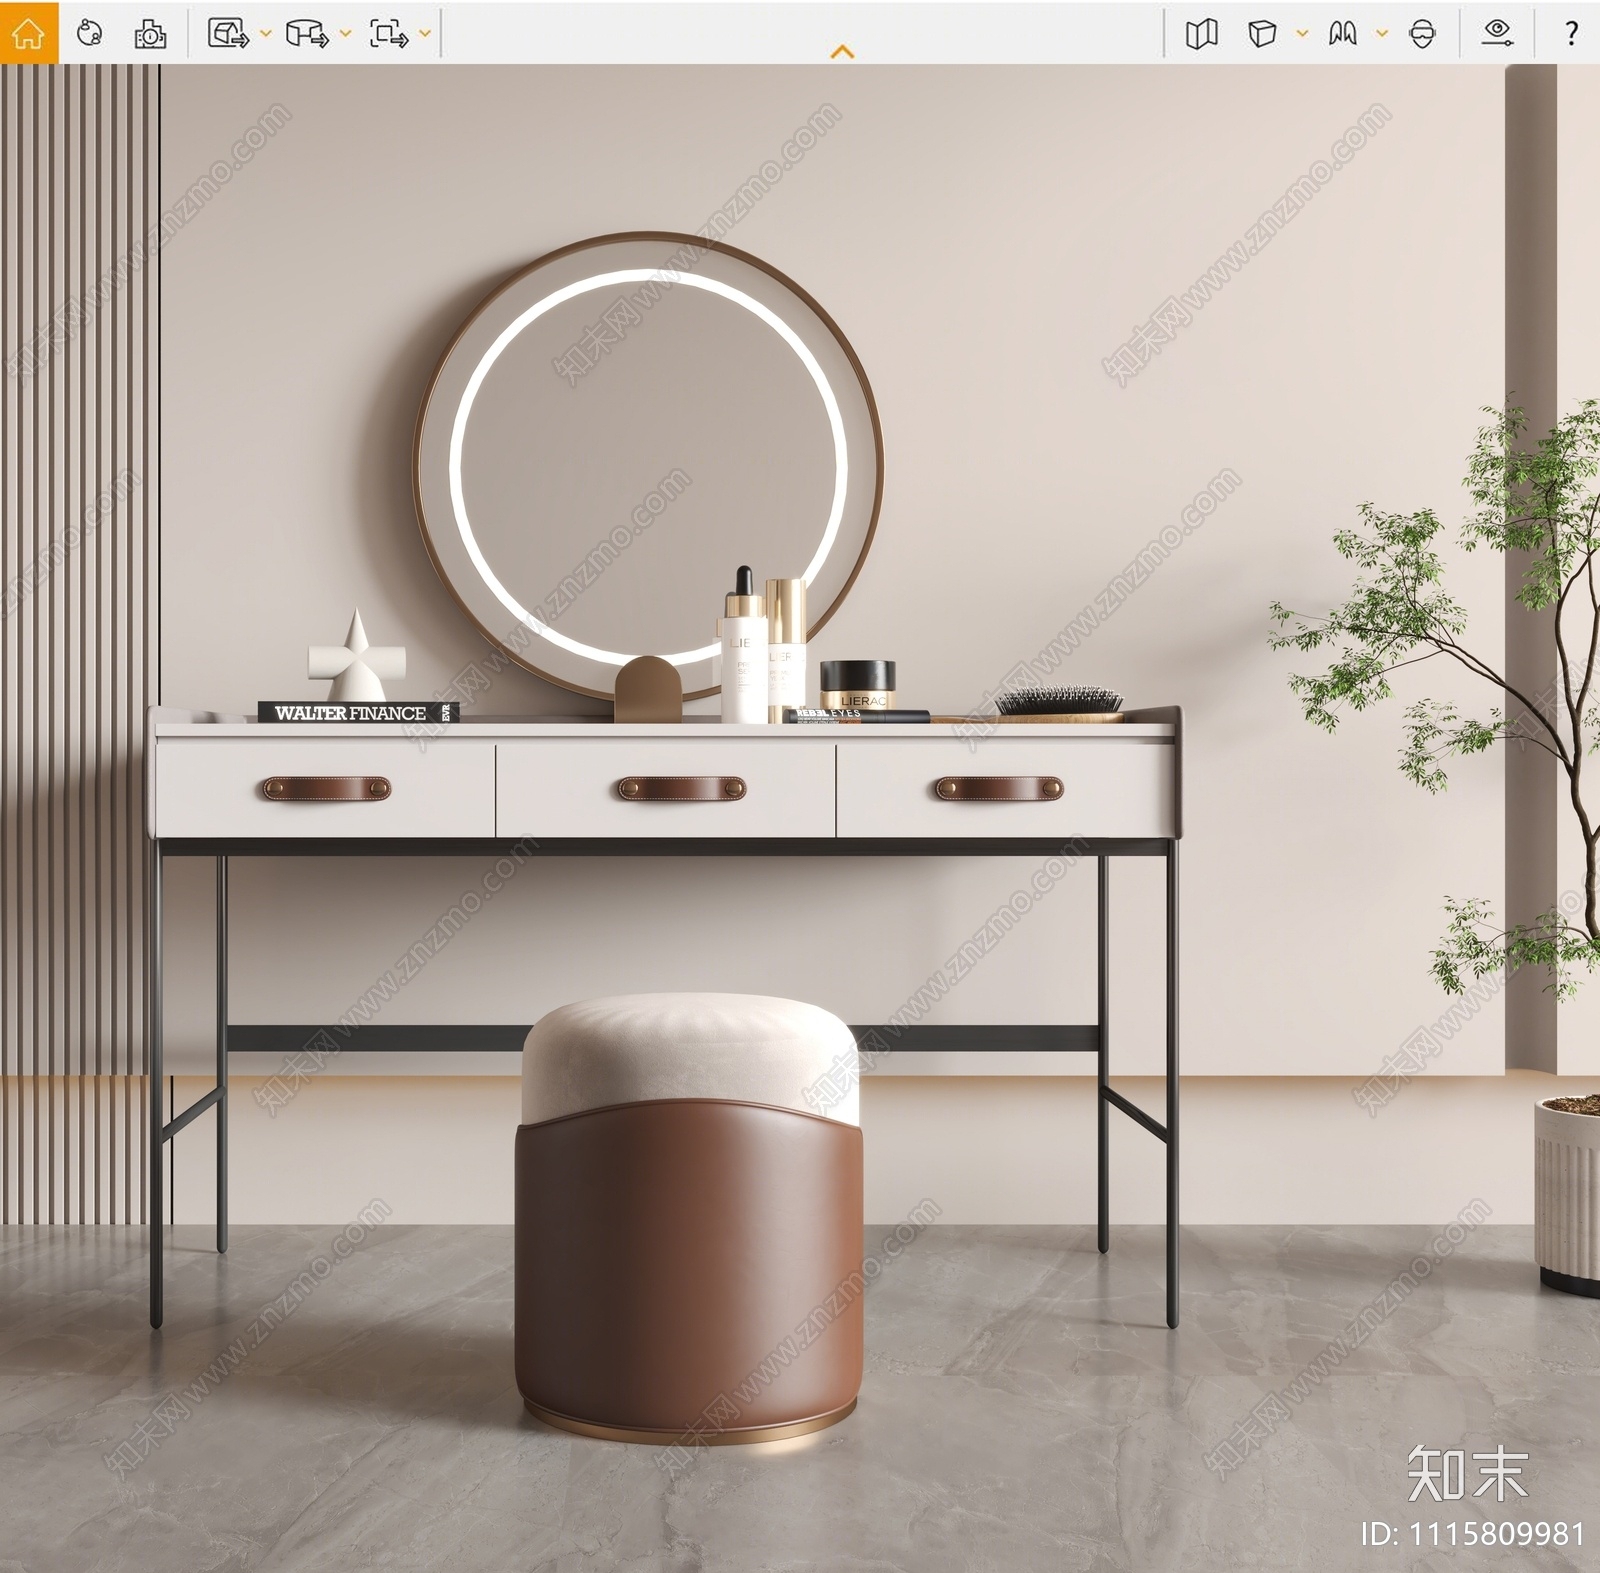Go to the orange Home button
Viewport: 1600px width, 1573px height.
point(29,33)
